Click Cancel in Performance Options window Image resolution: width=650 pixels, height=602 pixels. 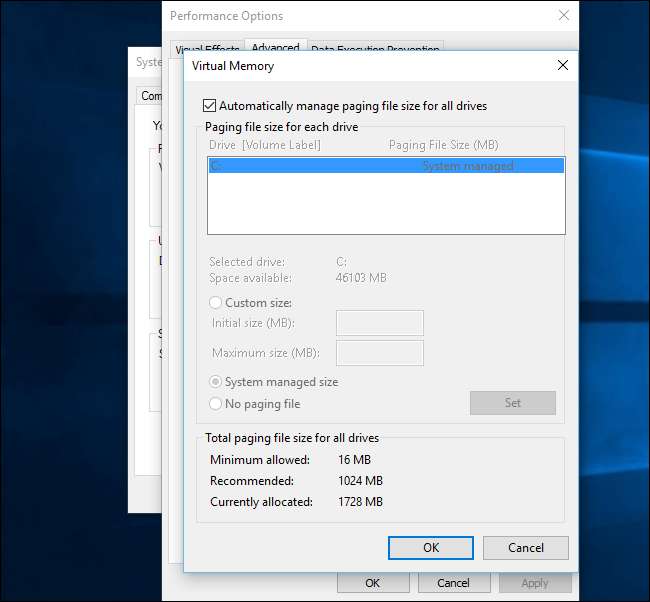pyautogui.click(x=453, y=583)
